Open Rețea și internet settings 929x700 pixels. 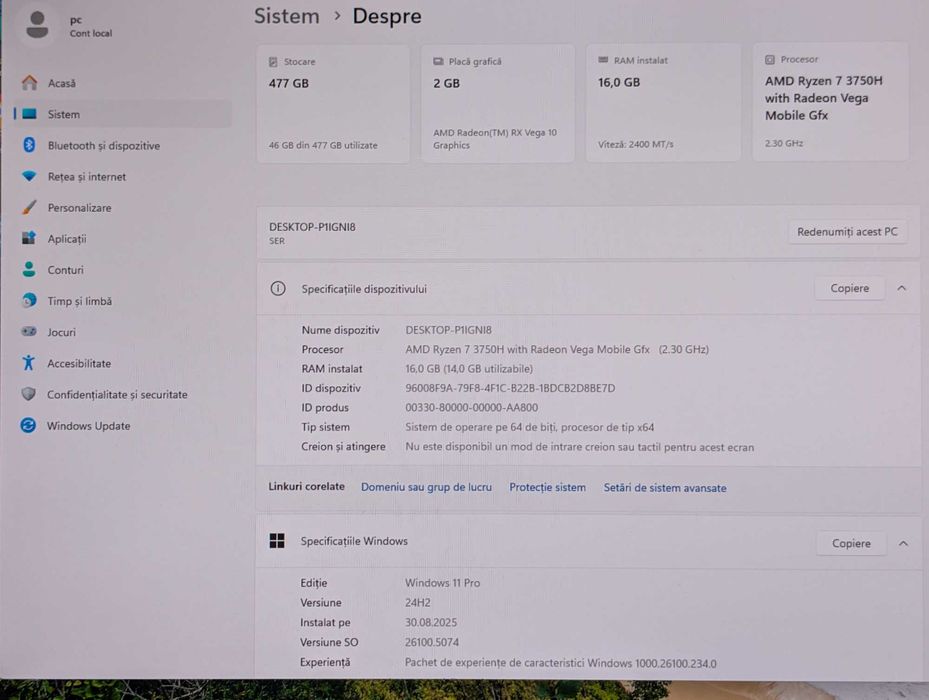click(x=123, y=177)
